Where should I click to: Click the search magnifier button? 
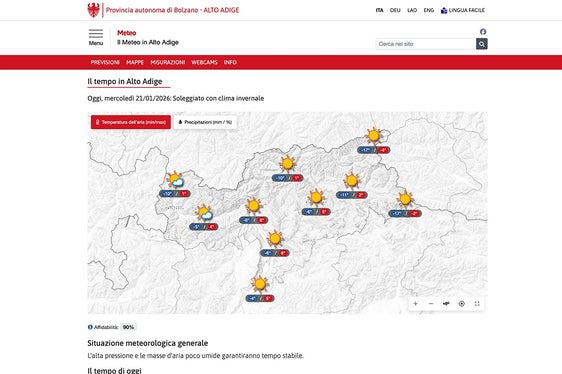pos(482,44)
